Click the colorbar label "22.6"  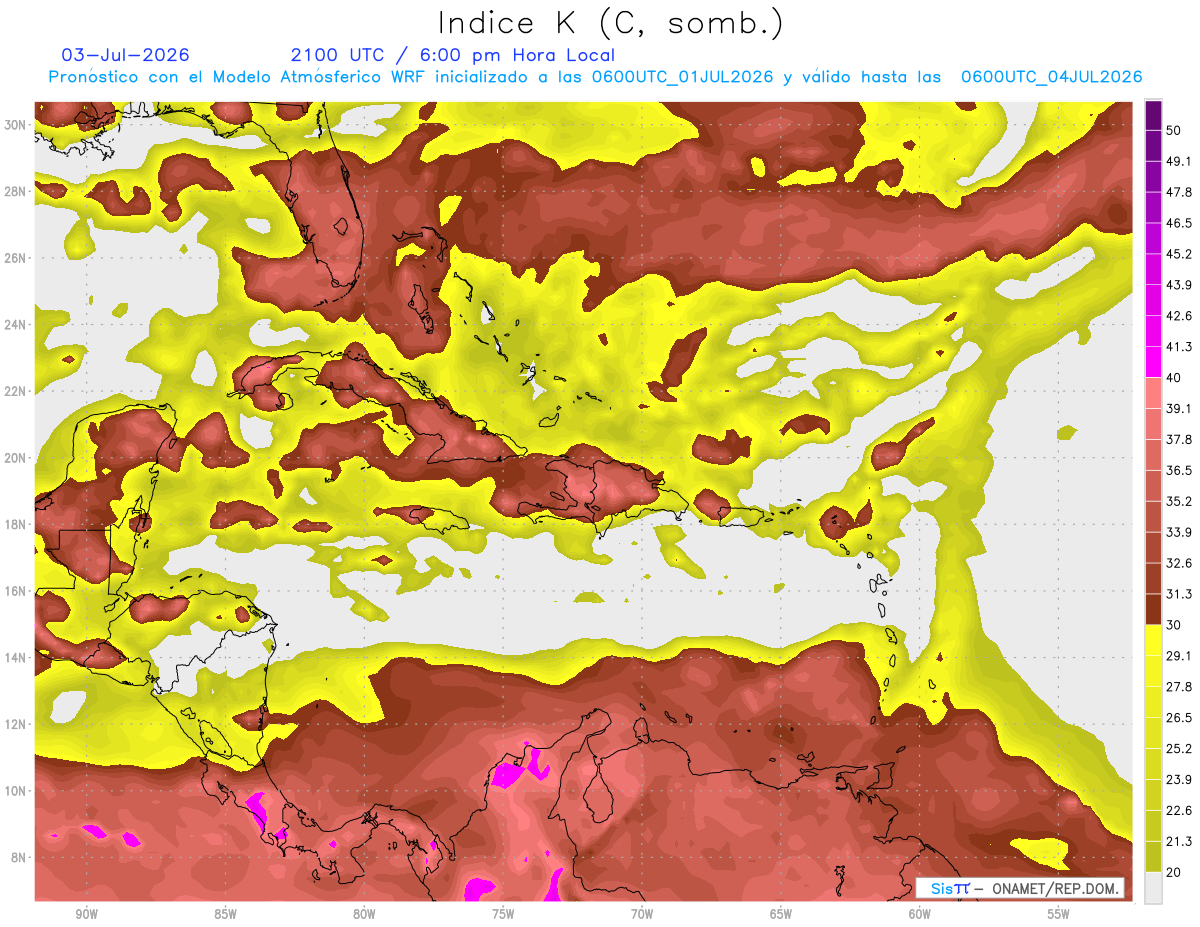(1179, 810)
